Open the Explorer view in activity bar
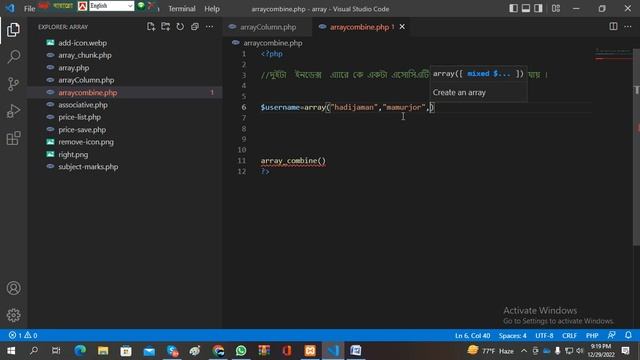640x360 pixels. [x=13, y=30]
